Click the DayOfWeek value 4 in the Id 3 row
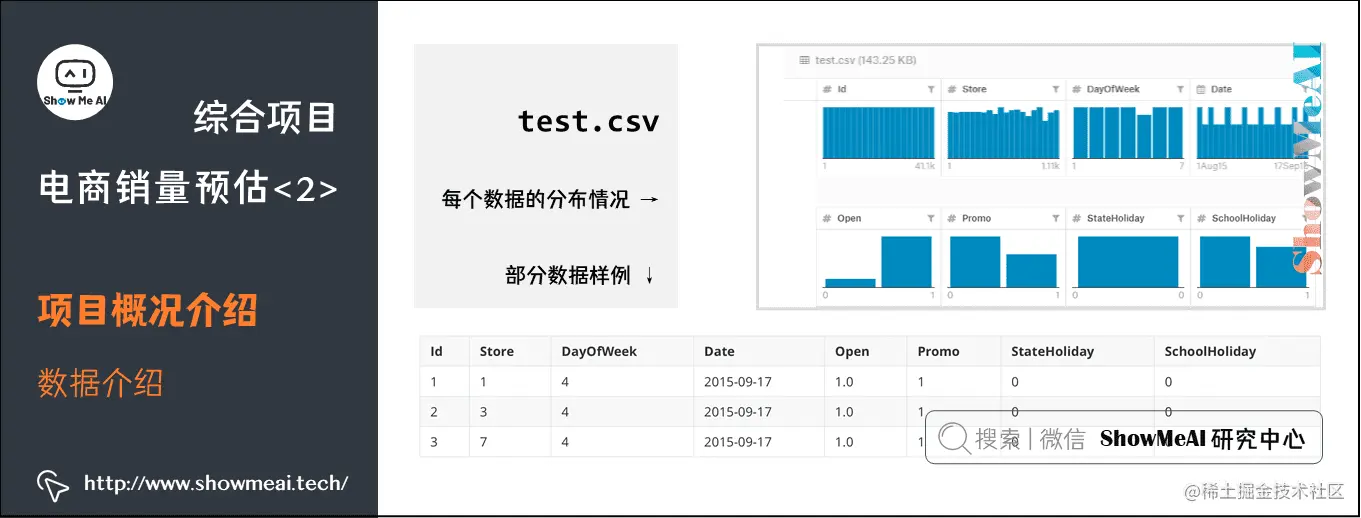The image size is (1361, 518). (565, 442)
